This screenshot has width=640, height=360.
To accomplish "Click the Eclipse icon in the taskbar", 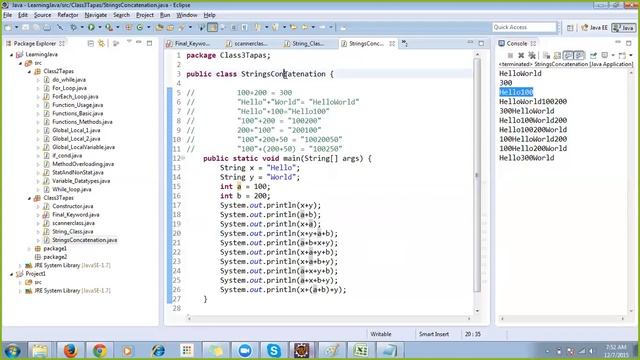I will tap(302, 350).
